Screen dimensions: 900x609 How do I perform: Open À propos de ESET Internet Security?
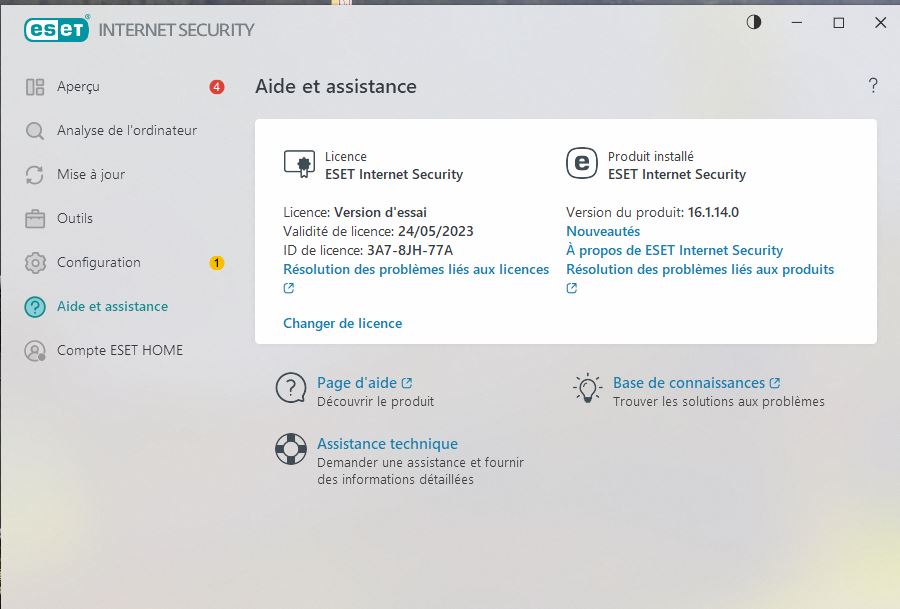tap(675, 250)
